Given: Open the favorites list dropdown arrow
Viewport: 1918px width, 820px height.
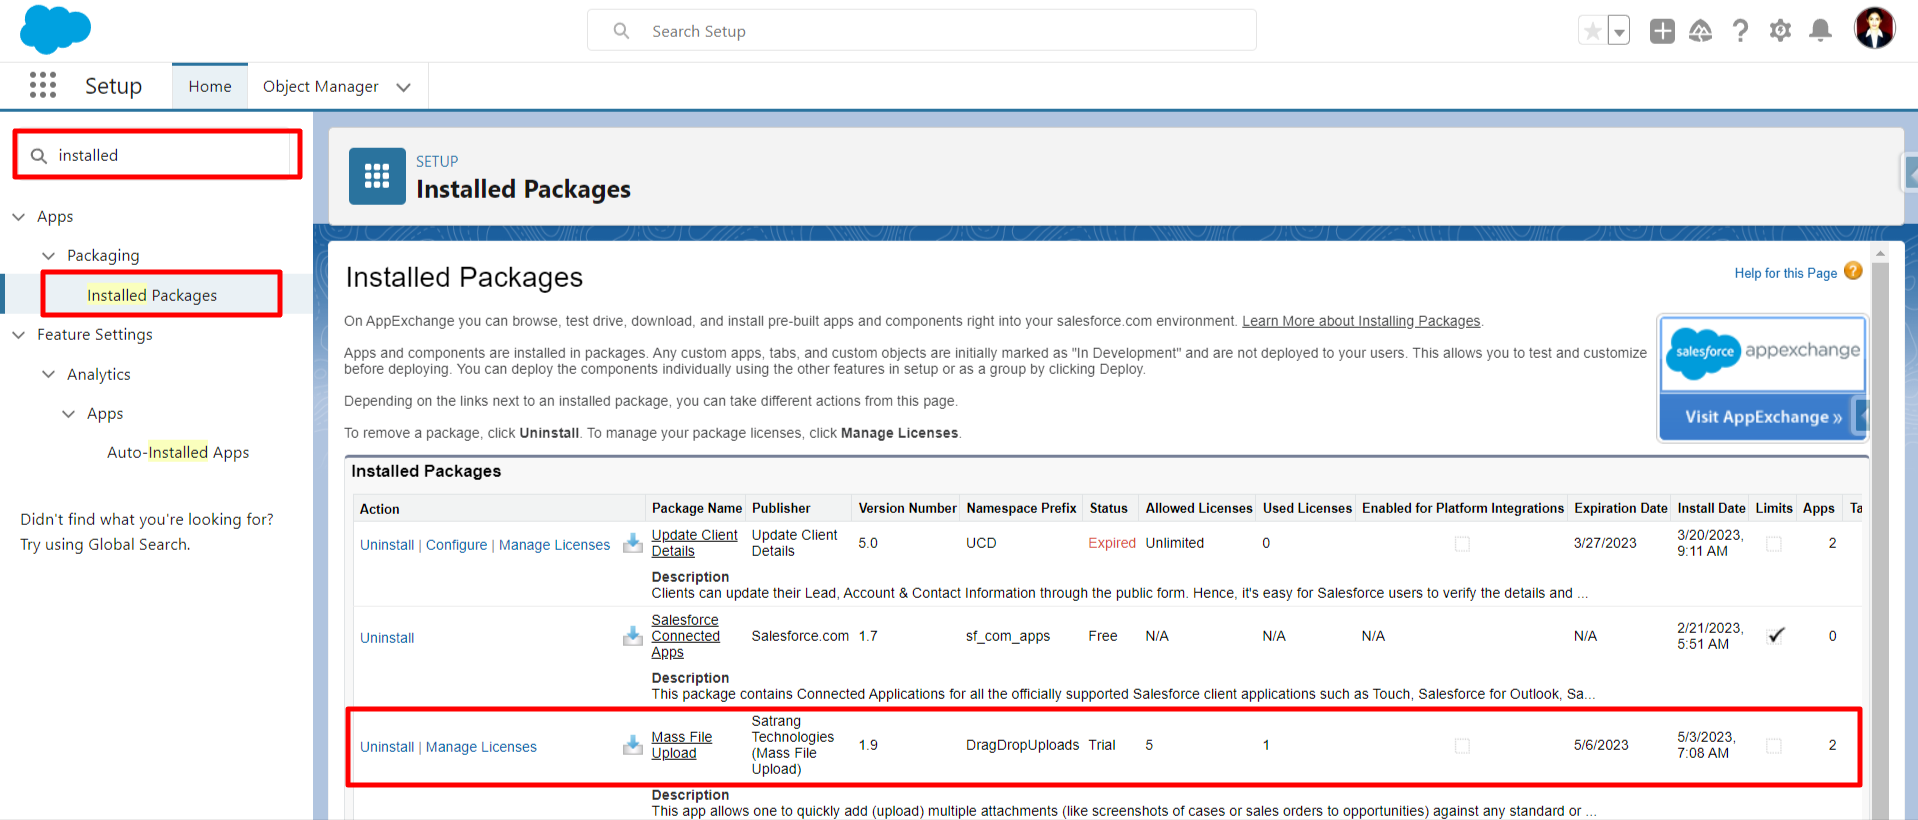Looking at the screenshot, I should pos(1619,31).
